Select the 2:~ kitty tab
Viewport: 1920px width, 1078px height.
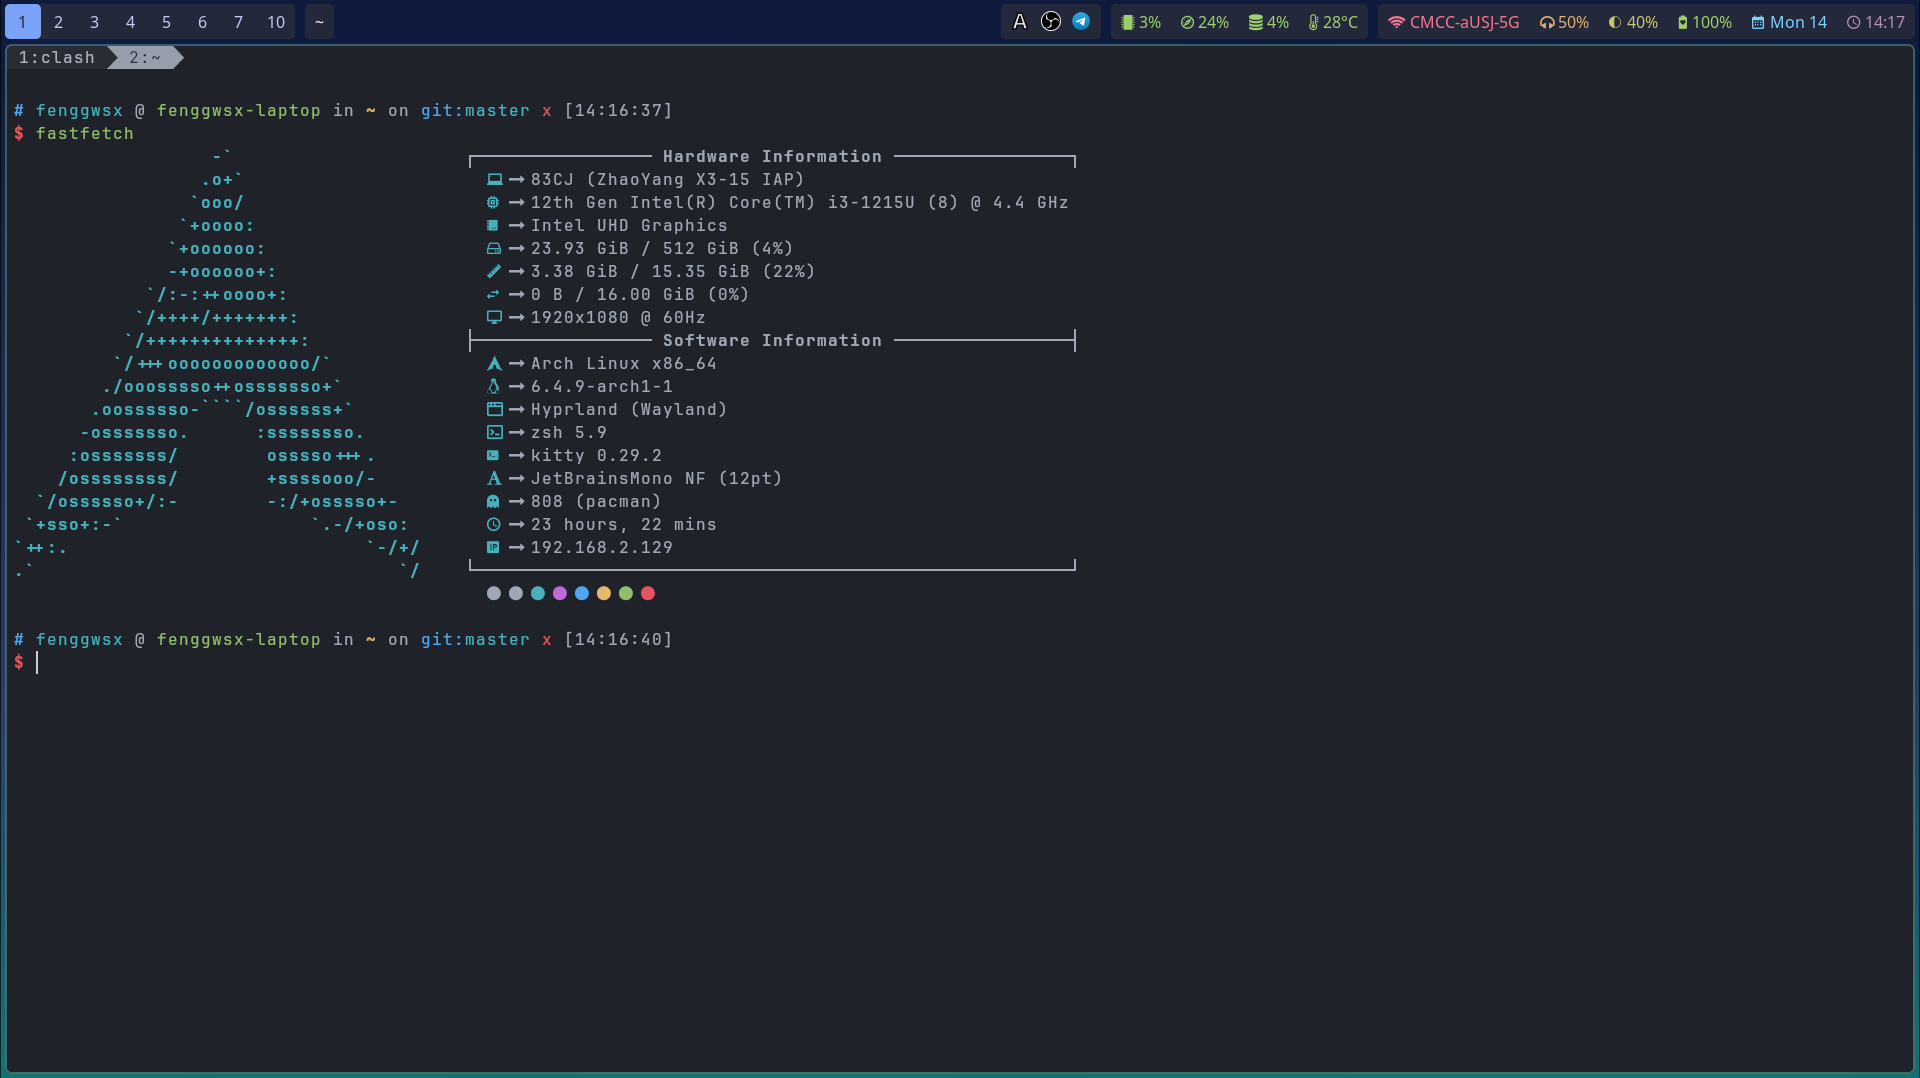tap(145, 58)
